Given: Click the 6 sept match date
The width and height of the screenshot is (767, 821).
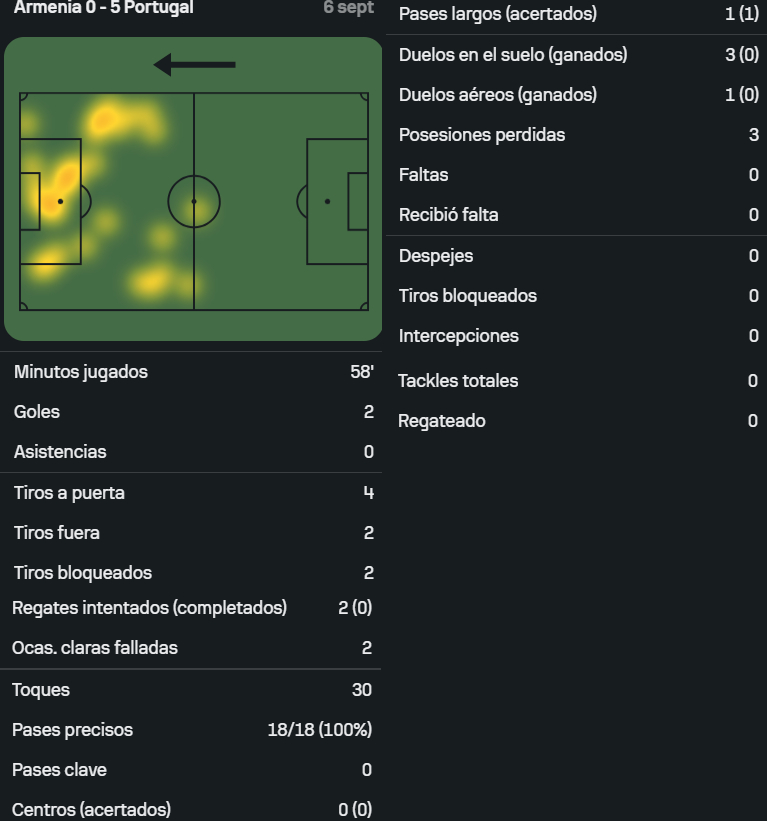Looking at the screenshot, I should pos(348,8).
